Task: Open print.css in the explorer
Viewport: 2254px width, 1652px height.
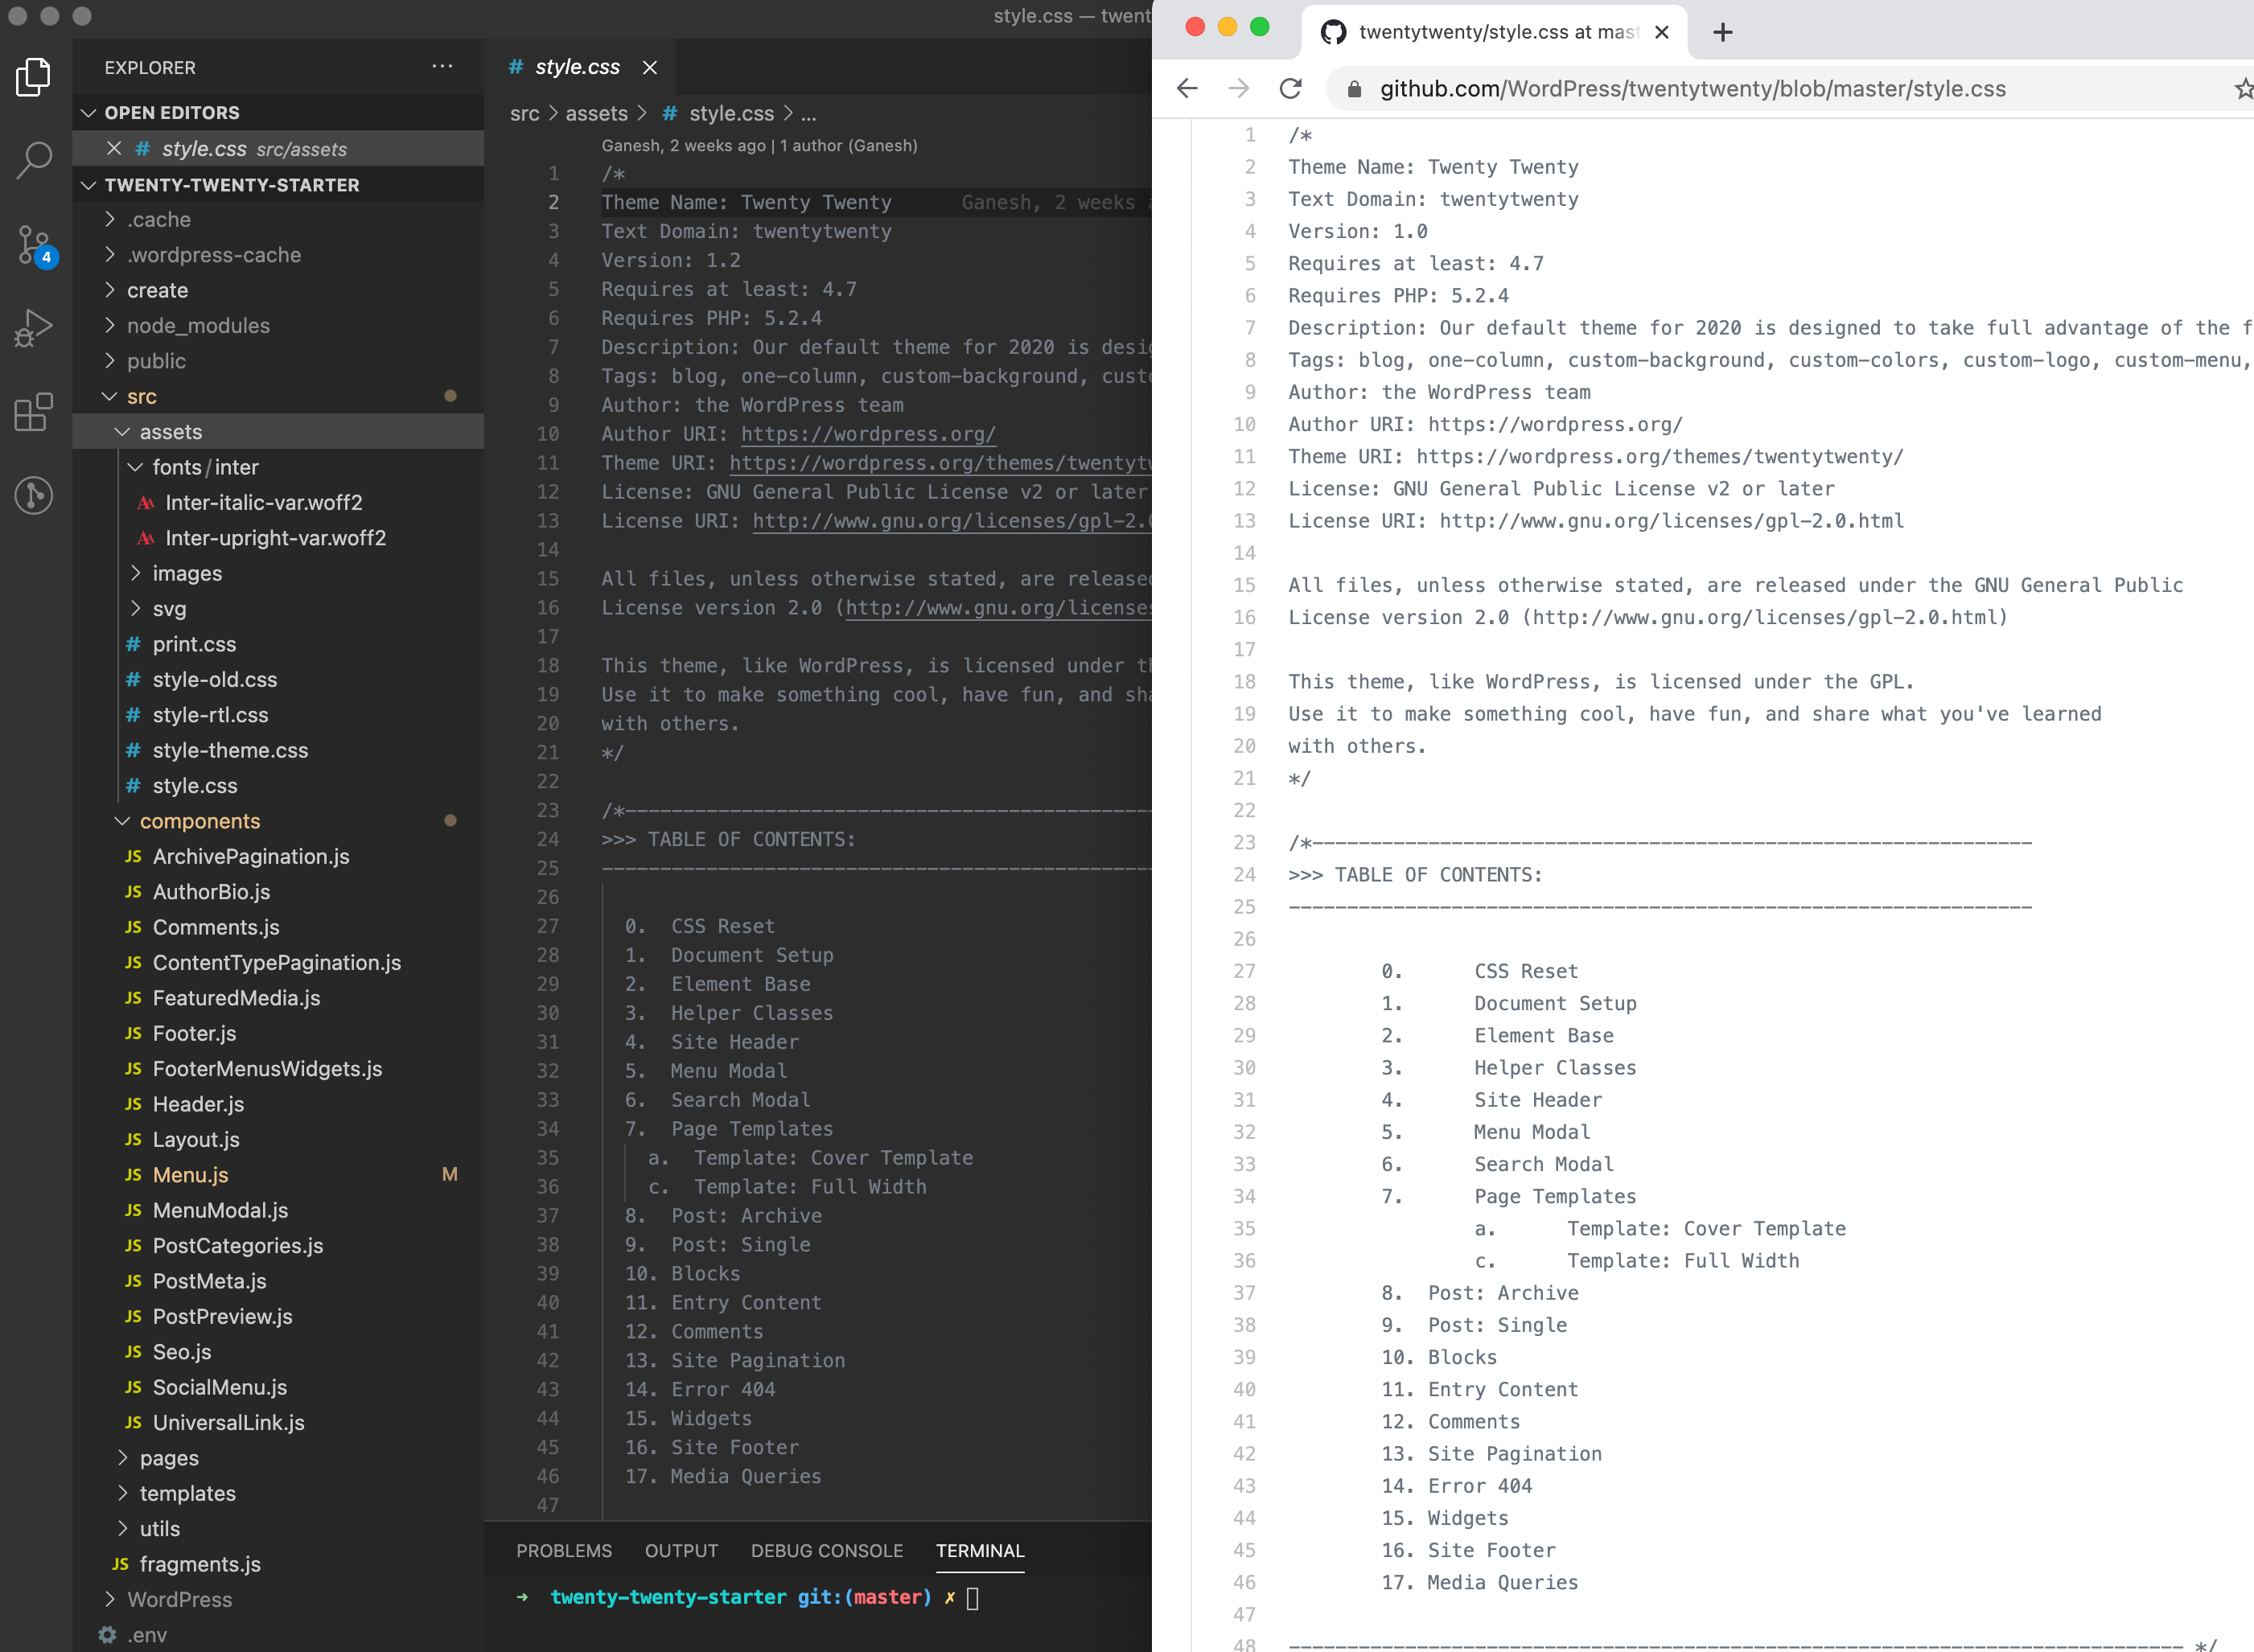Action: 194,644
